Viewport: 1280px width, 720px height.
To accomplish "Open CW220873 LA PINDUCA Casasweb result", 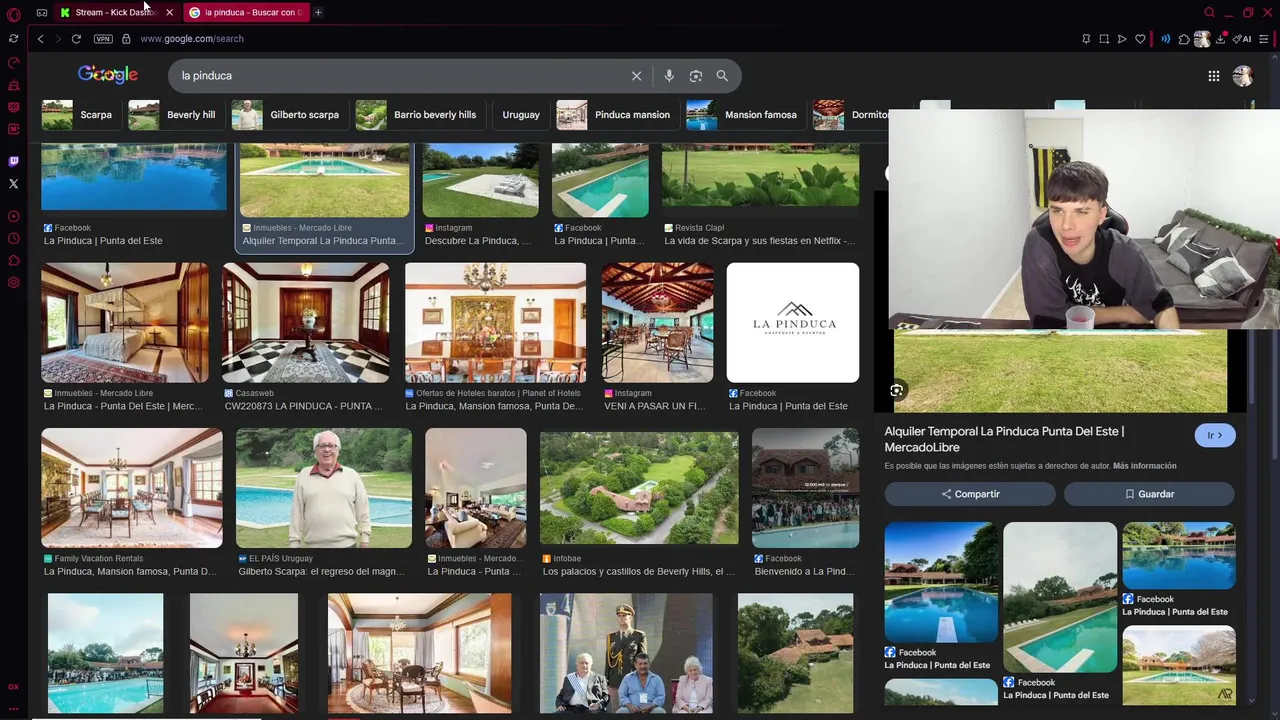I will click(305, 322).
